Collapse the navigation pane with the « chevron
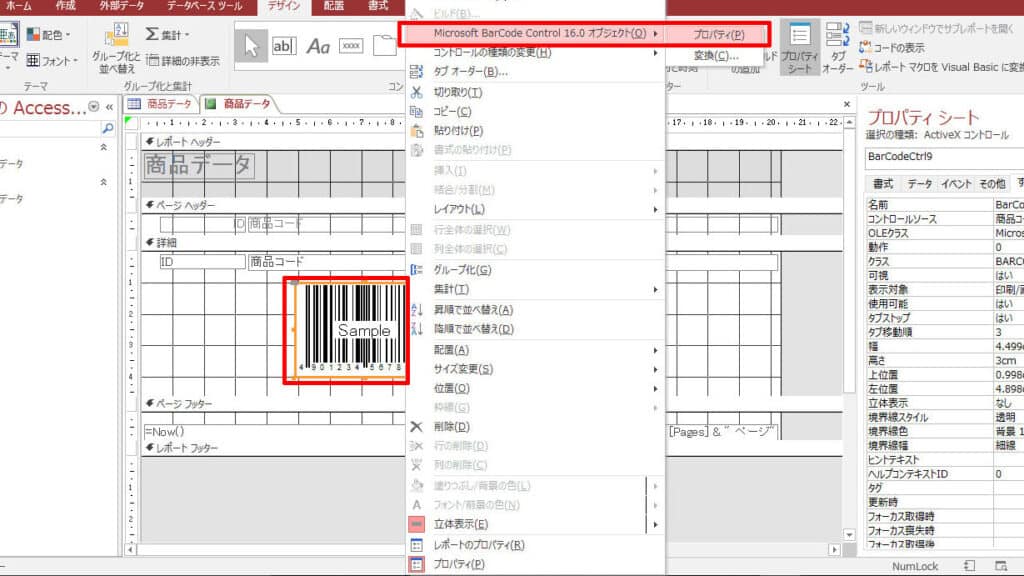Viewport: 1024px width, 576px height. pos(110,106)
